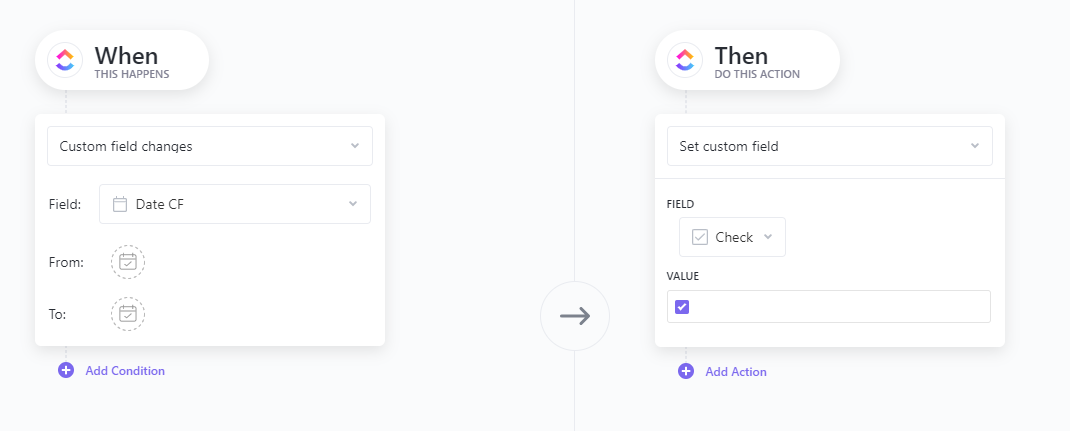
Task: Click the ClickUp logo beside Then
Action: pyautogui.click(x=685, y=60)
